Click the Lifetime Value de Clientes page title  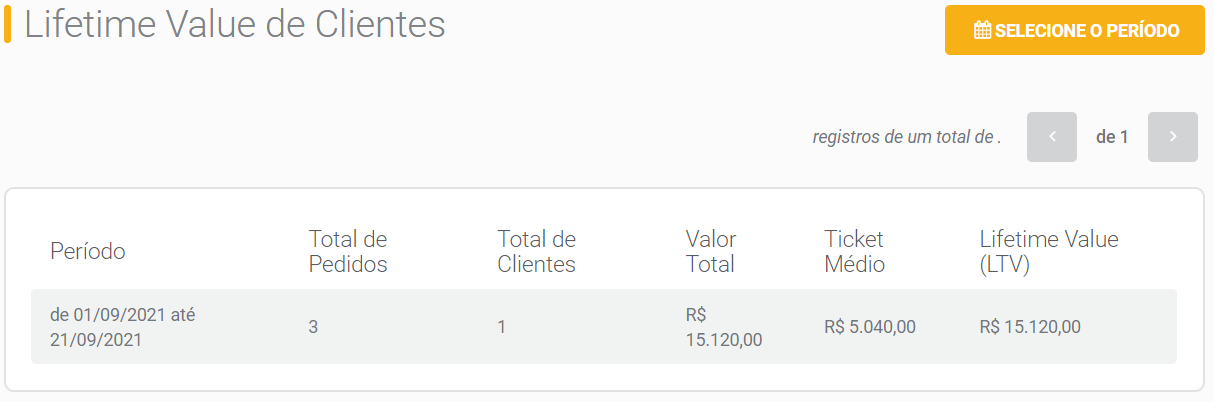pyautogui.click(x=235, y=24)
